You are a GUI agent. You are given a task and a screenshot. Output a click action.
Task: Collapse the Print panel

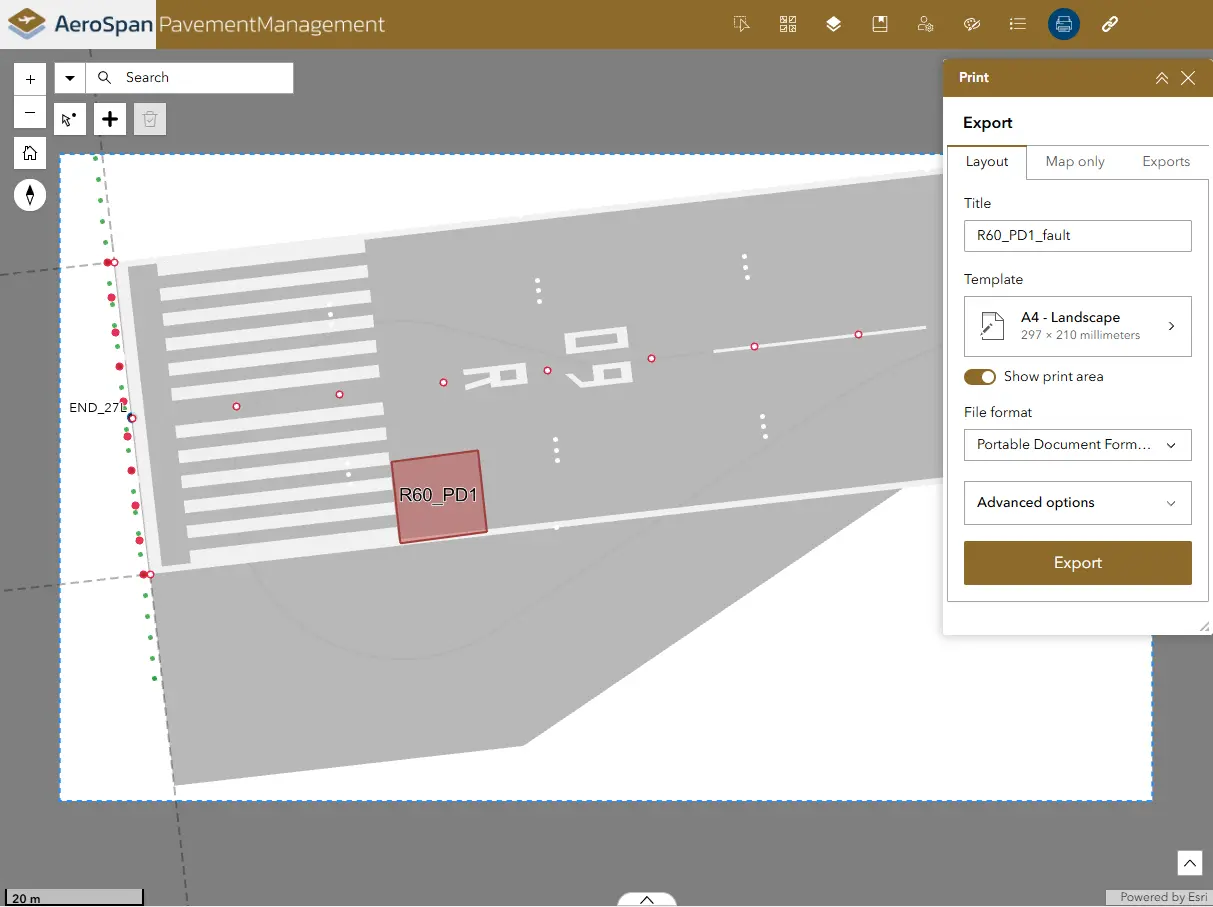[x=1161, y=78]
